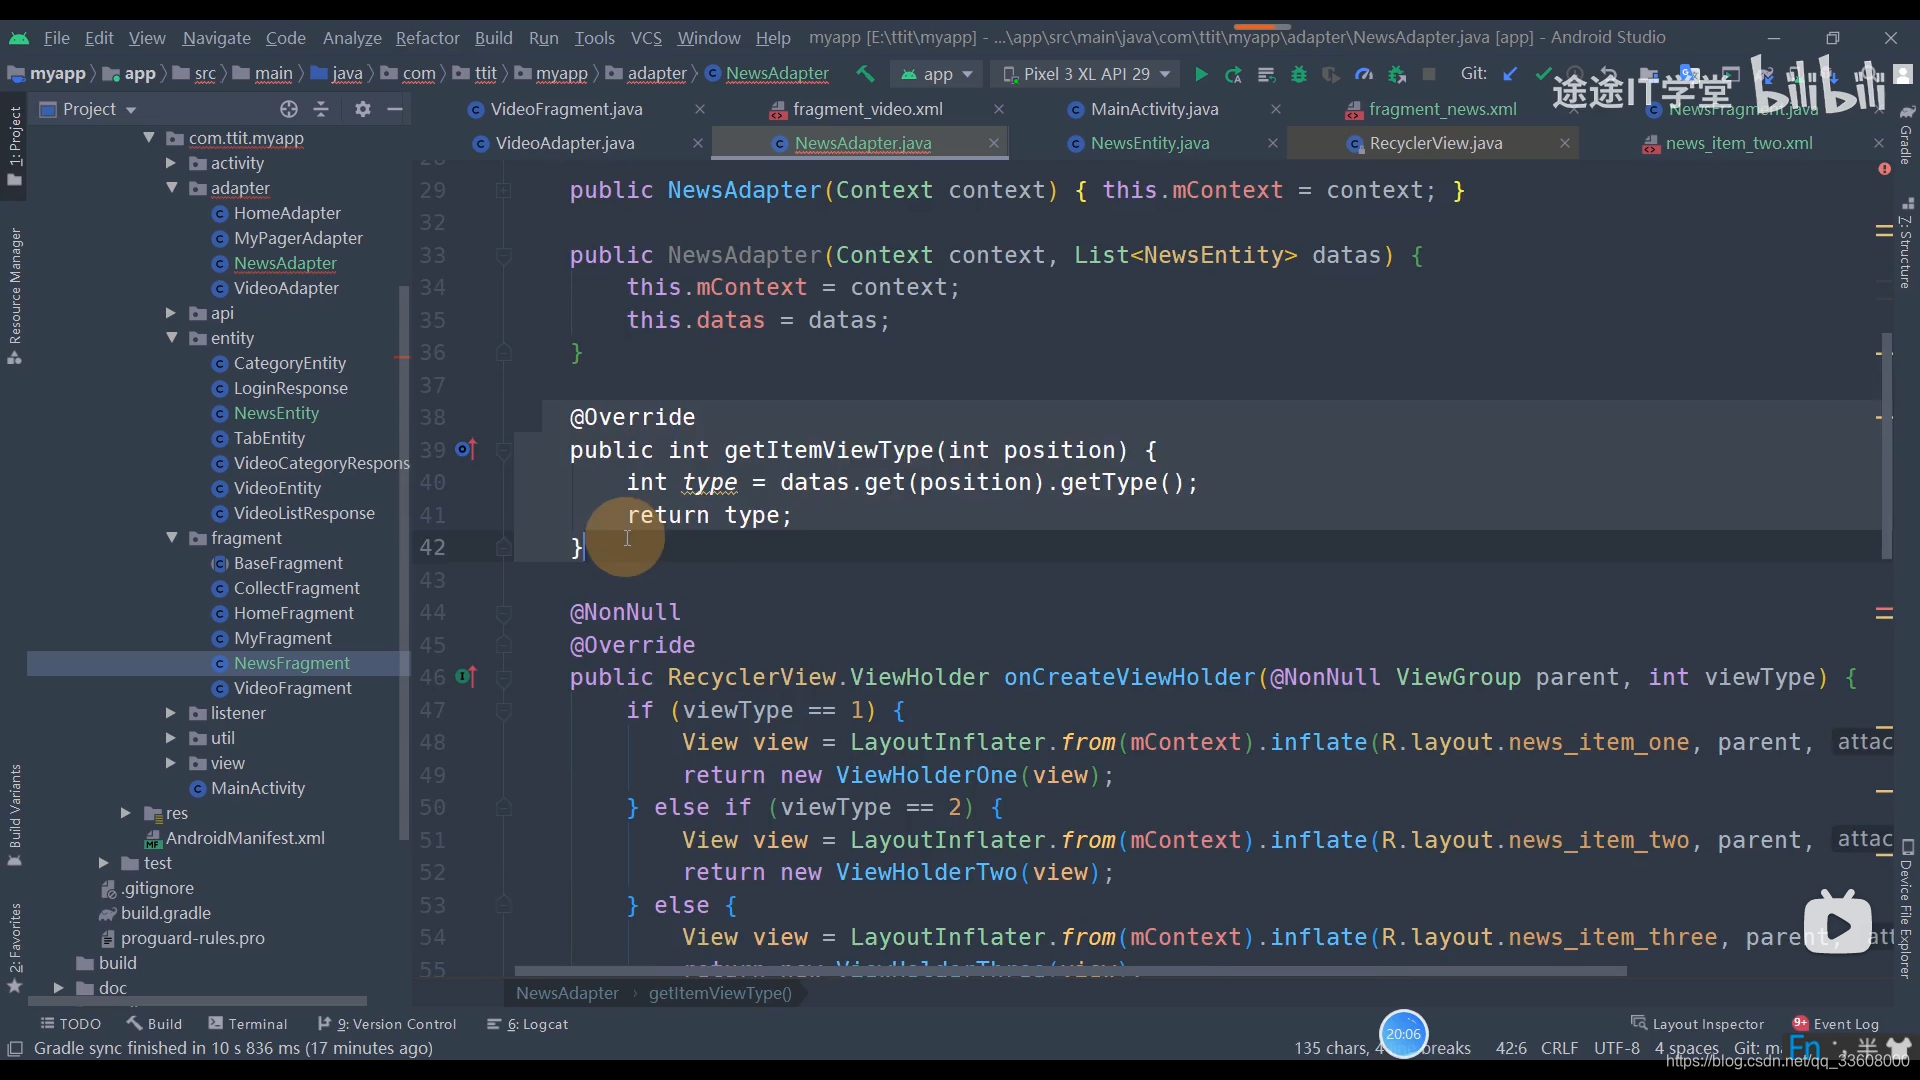Viewport: 1920px width, 1080px height.
Task: Expand the listener folder
Action: pyautogui.click(x=171, y=713)
